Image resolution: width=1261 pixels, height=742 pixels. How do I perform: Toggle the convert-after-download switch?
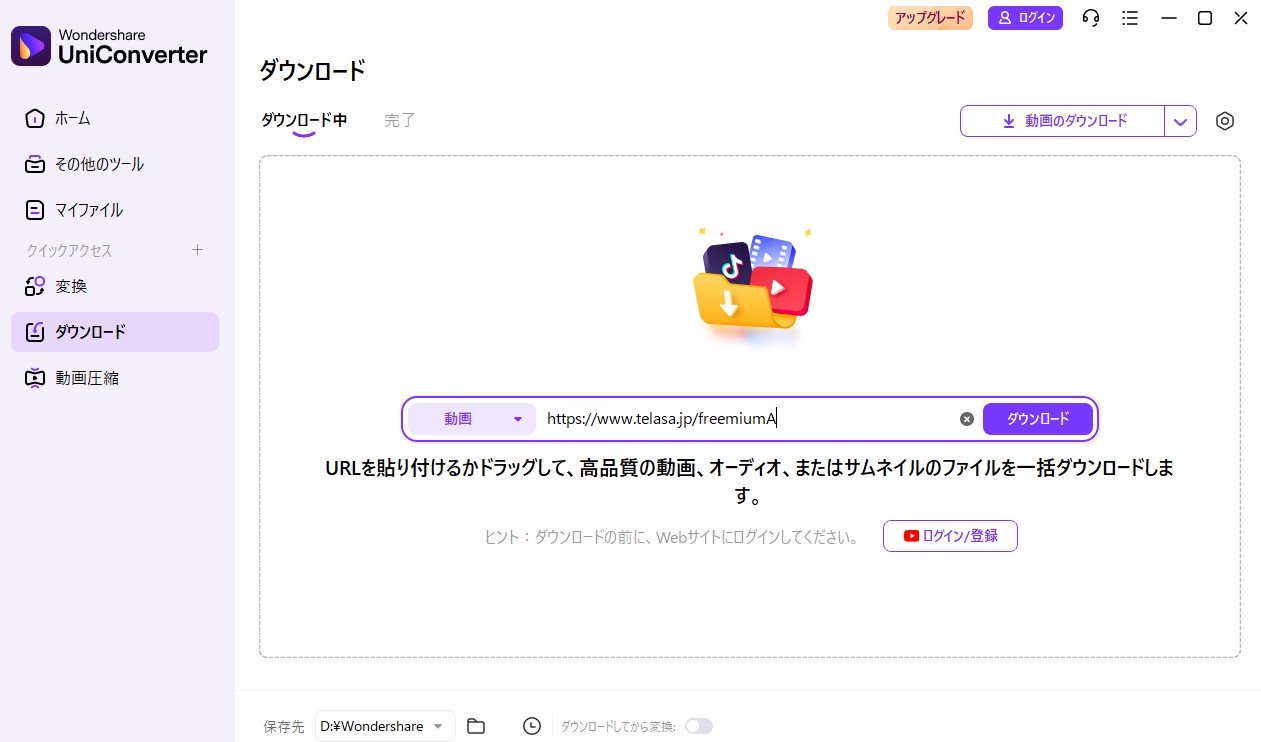(x=698, y=726)
